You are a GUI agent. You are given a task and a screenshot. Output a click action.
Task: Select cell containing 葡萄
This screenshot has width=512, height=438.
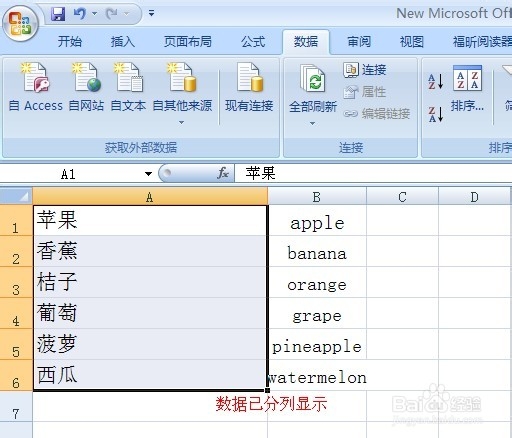pyautogui.click(x=150, y=313)
